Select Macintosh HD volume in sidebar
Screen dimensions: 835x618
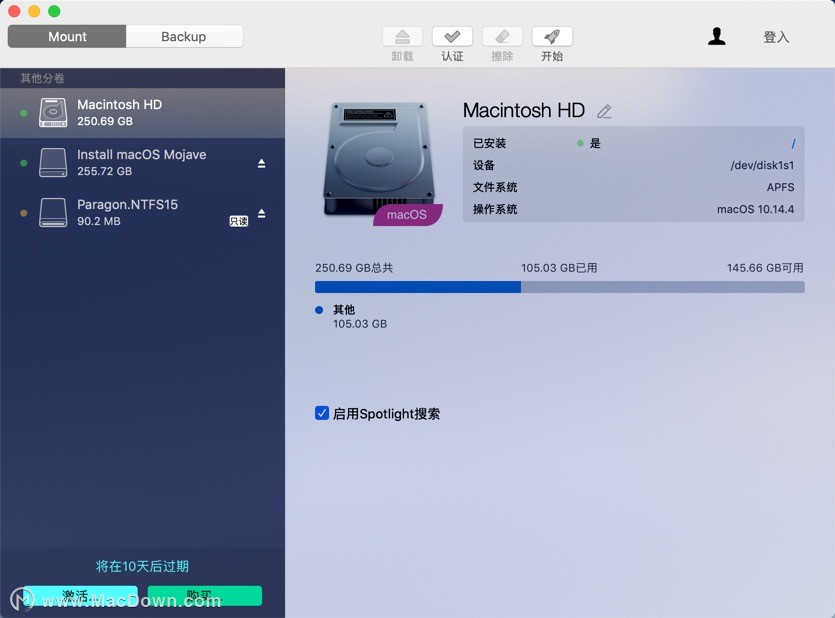point(143,113)
